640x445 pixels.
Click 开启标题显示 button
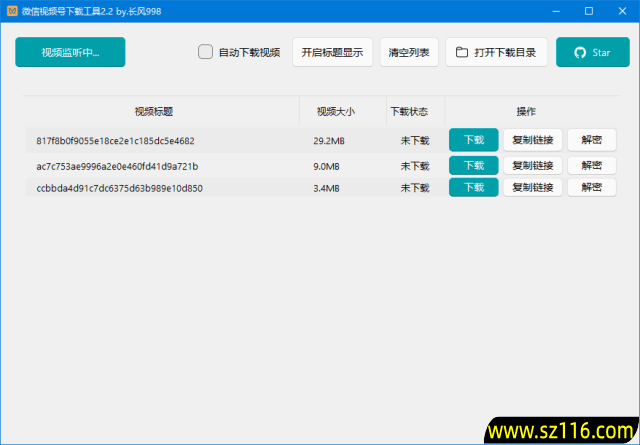333,52
